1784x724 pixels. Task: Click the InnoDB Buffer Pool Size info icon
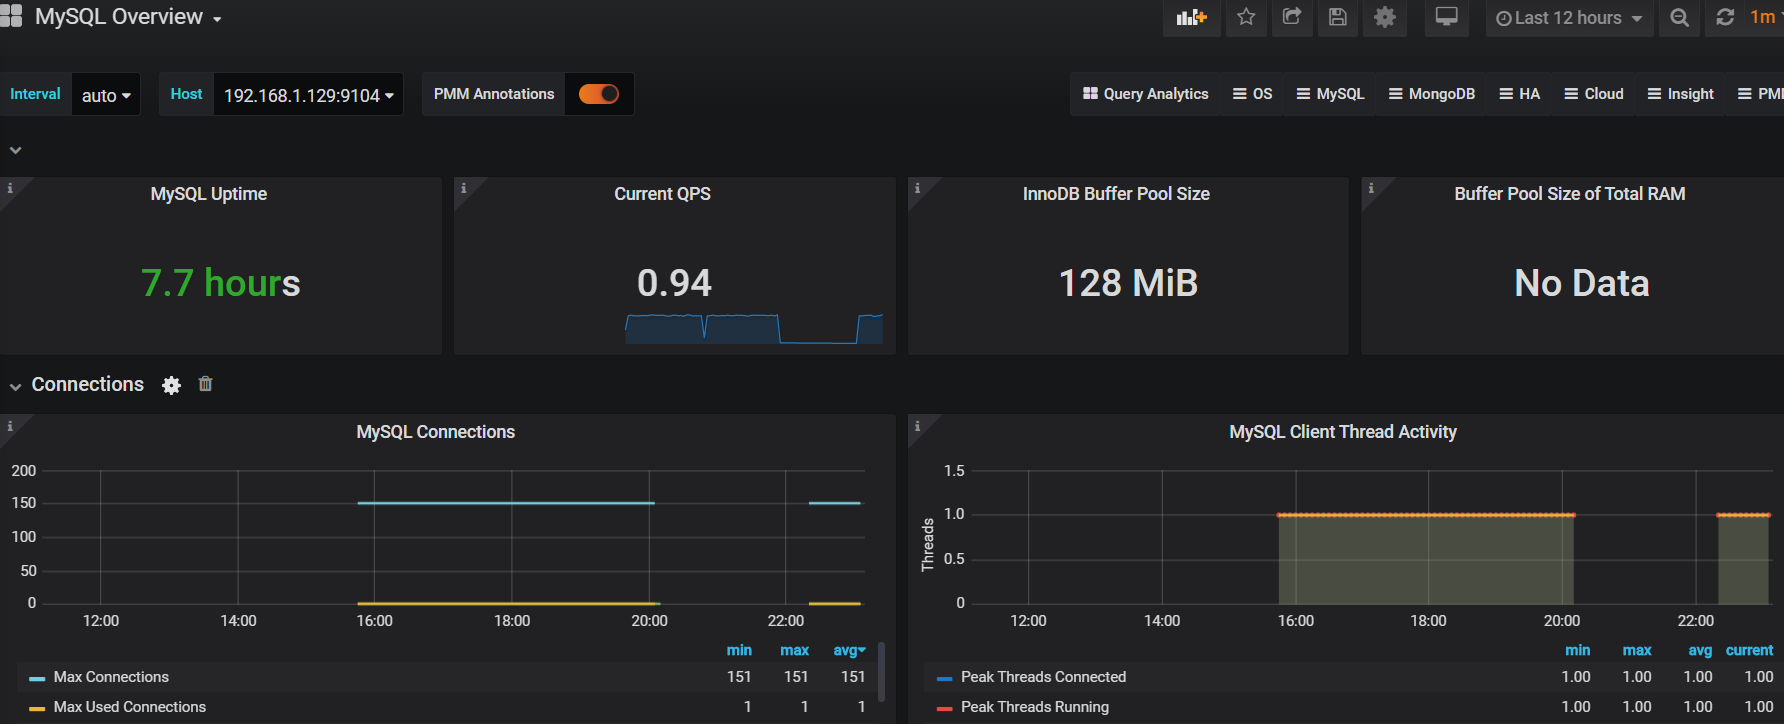point(917,187)
